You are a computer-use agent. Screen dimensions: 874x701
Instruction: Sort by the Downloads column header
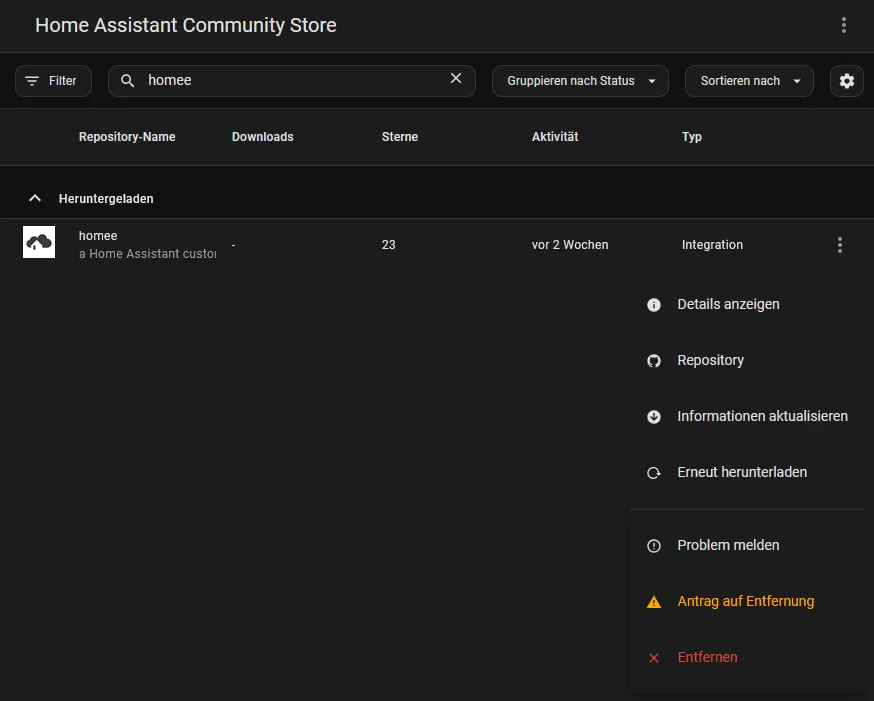click(x=263, y=137)
